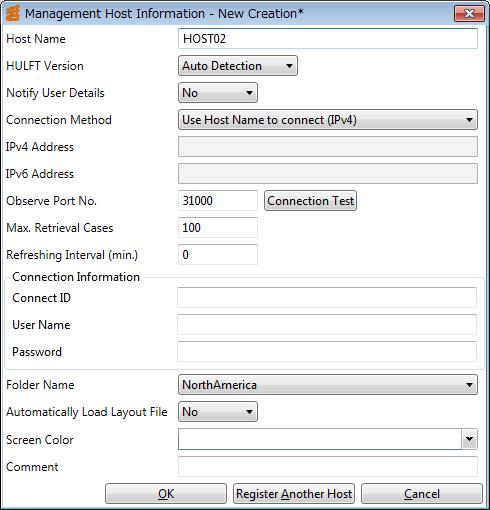The height and width of the screenshot is (510, 490).
Task: Click the Password input field
Action: tap(327, 352)
